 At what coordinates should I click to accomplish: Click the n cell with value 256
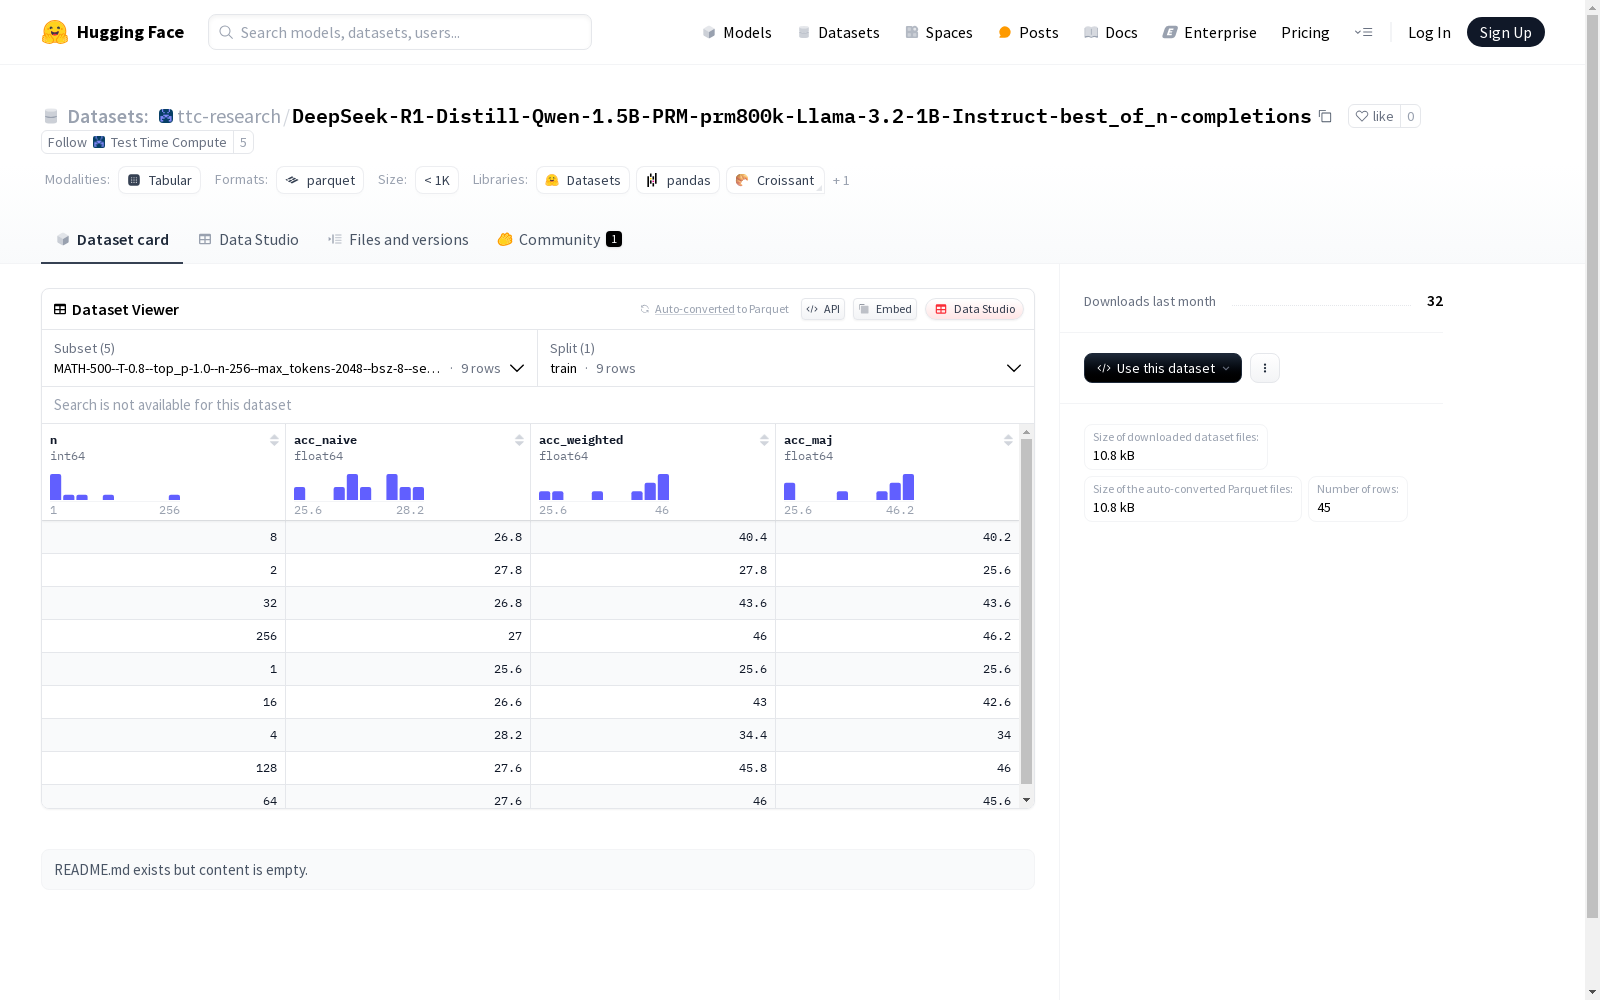164,636
